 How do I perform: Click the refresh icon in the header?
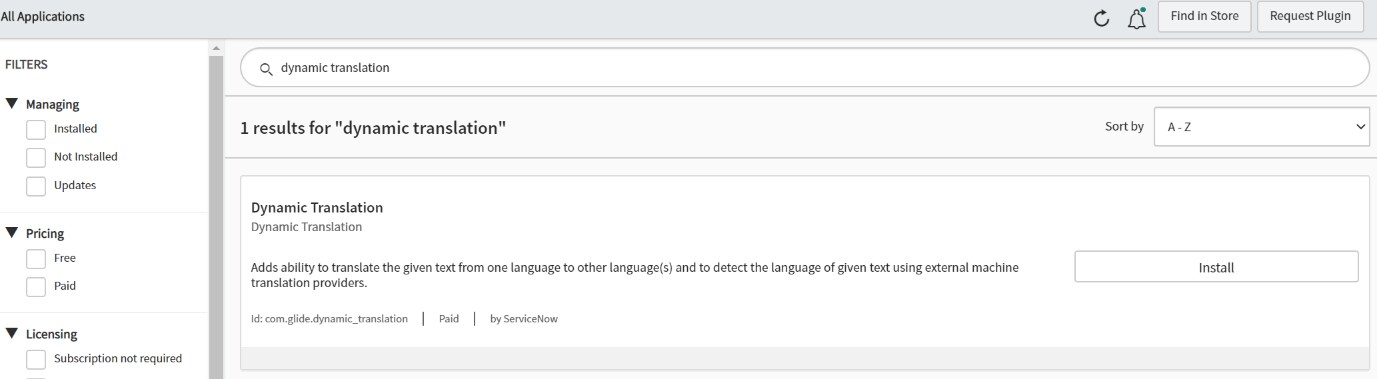pyautogui.click(x=1102, y=17)
